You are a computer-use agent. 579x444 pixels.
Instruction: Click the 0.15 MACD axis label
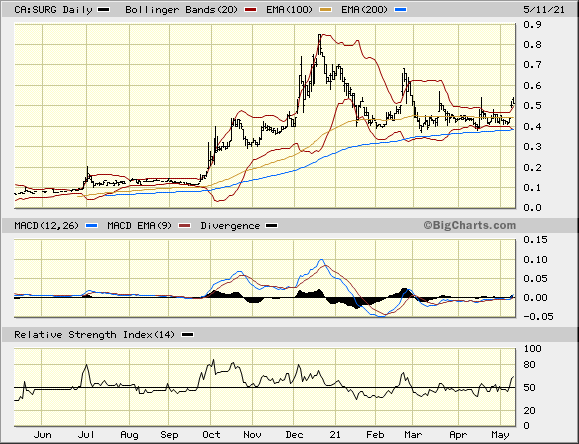[x=535, y=240]
